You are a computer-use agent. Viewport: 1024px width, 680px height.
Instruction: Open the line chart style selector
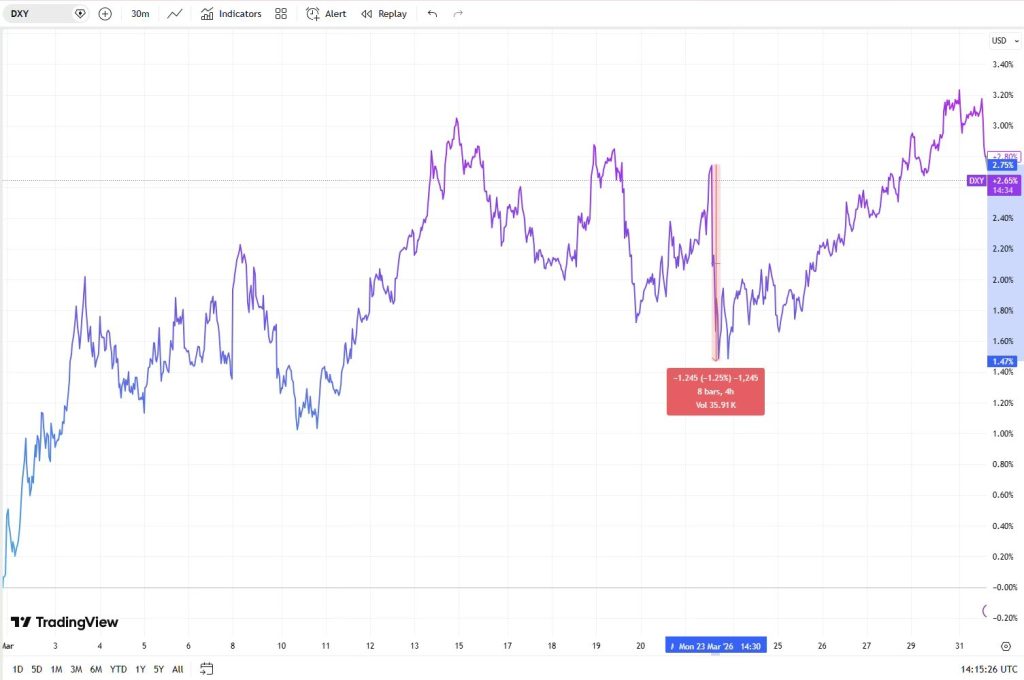click(x=175, y=14)
